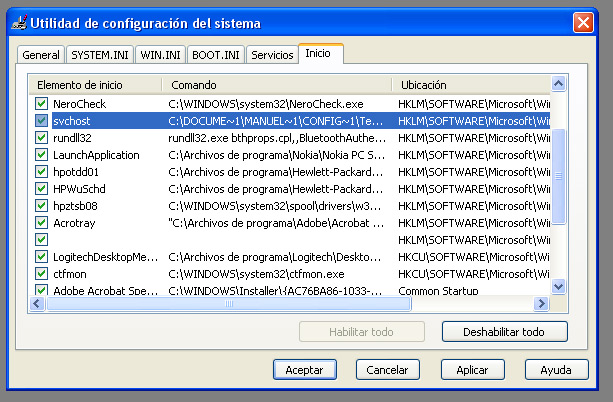
Task: Click the vertical scrollbar down arrow
Action: pyautogui.click(x=558, y=287)
